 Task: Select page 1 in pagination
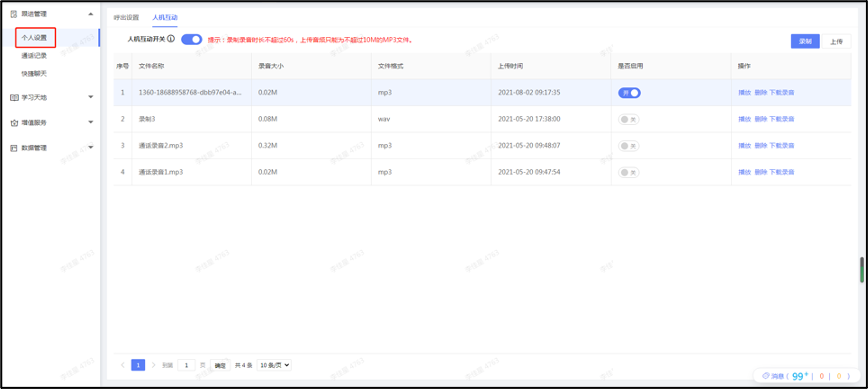click(x=138, y=365)
